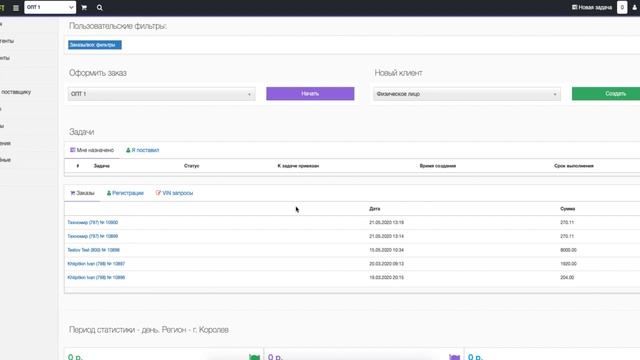Click the date '21.05.2020 13:19'

coord(387,222)
